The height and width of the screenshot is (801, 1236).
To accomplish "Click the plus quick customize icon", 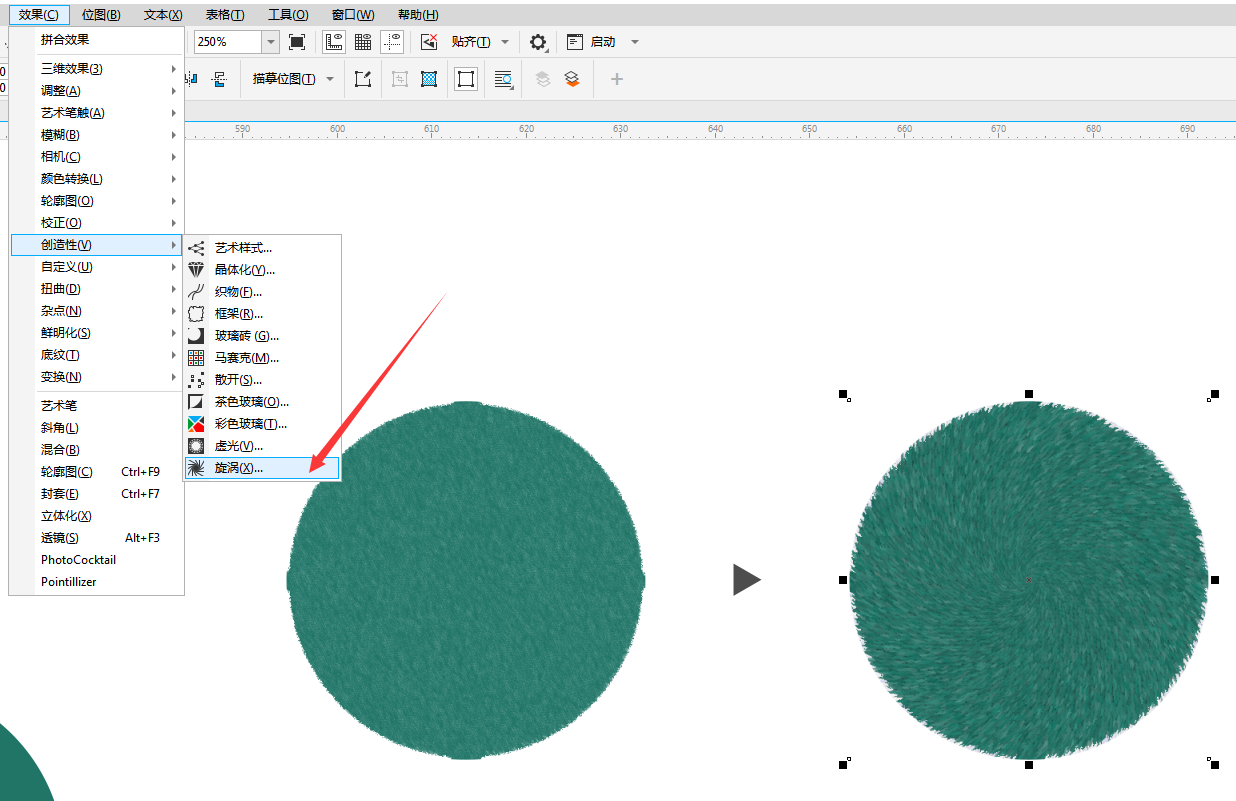I will pos(617,79).
